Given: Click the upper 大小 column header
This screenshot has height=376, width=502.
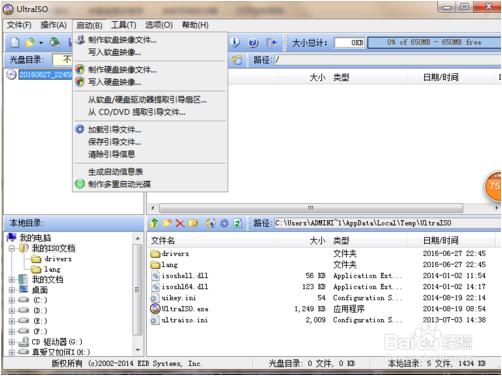Looking at the screenshot, I should tap(317, 78).
